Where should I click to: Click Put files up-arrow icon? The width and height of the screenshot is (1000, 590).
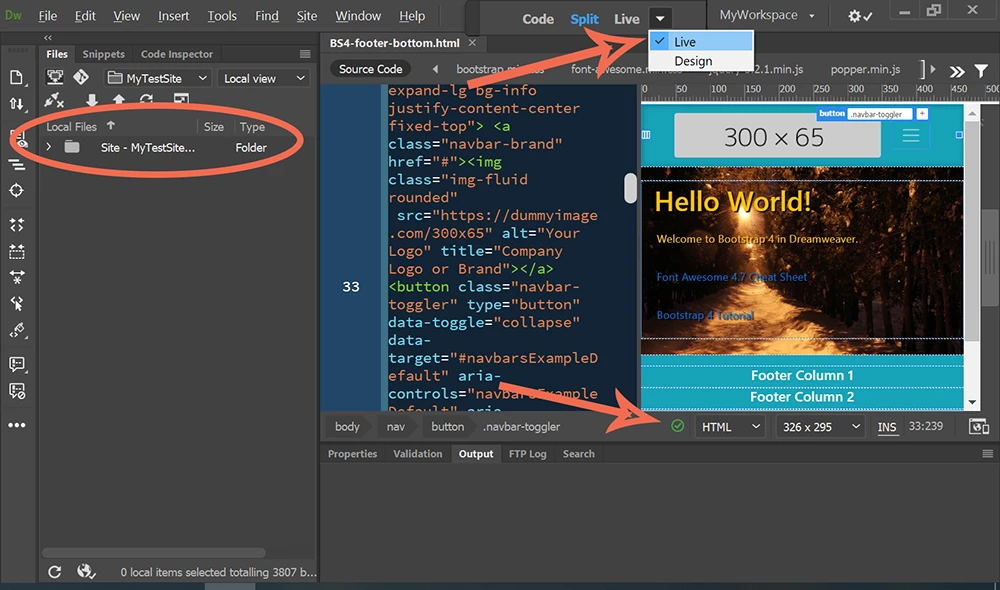click(x=119, y=100)
